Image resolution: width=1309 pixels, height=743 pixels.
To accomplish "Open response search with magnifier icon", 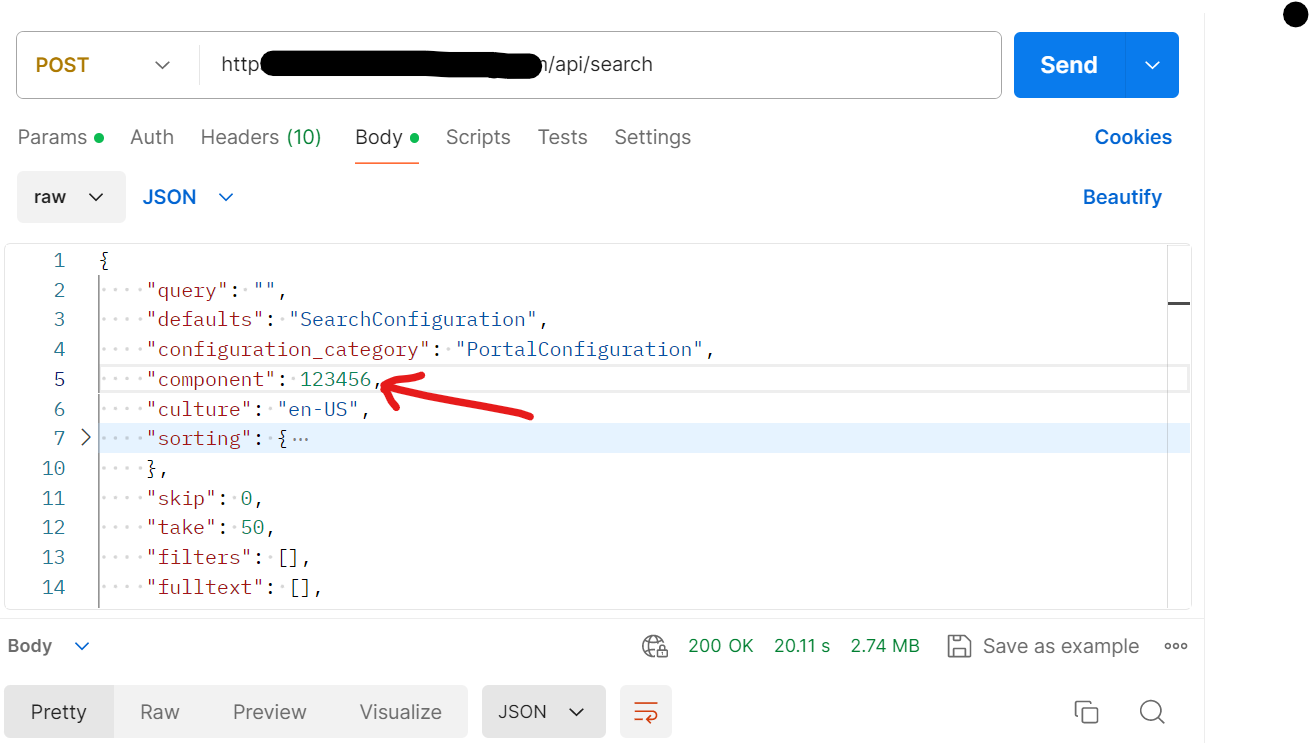I will click(1152, 712).
